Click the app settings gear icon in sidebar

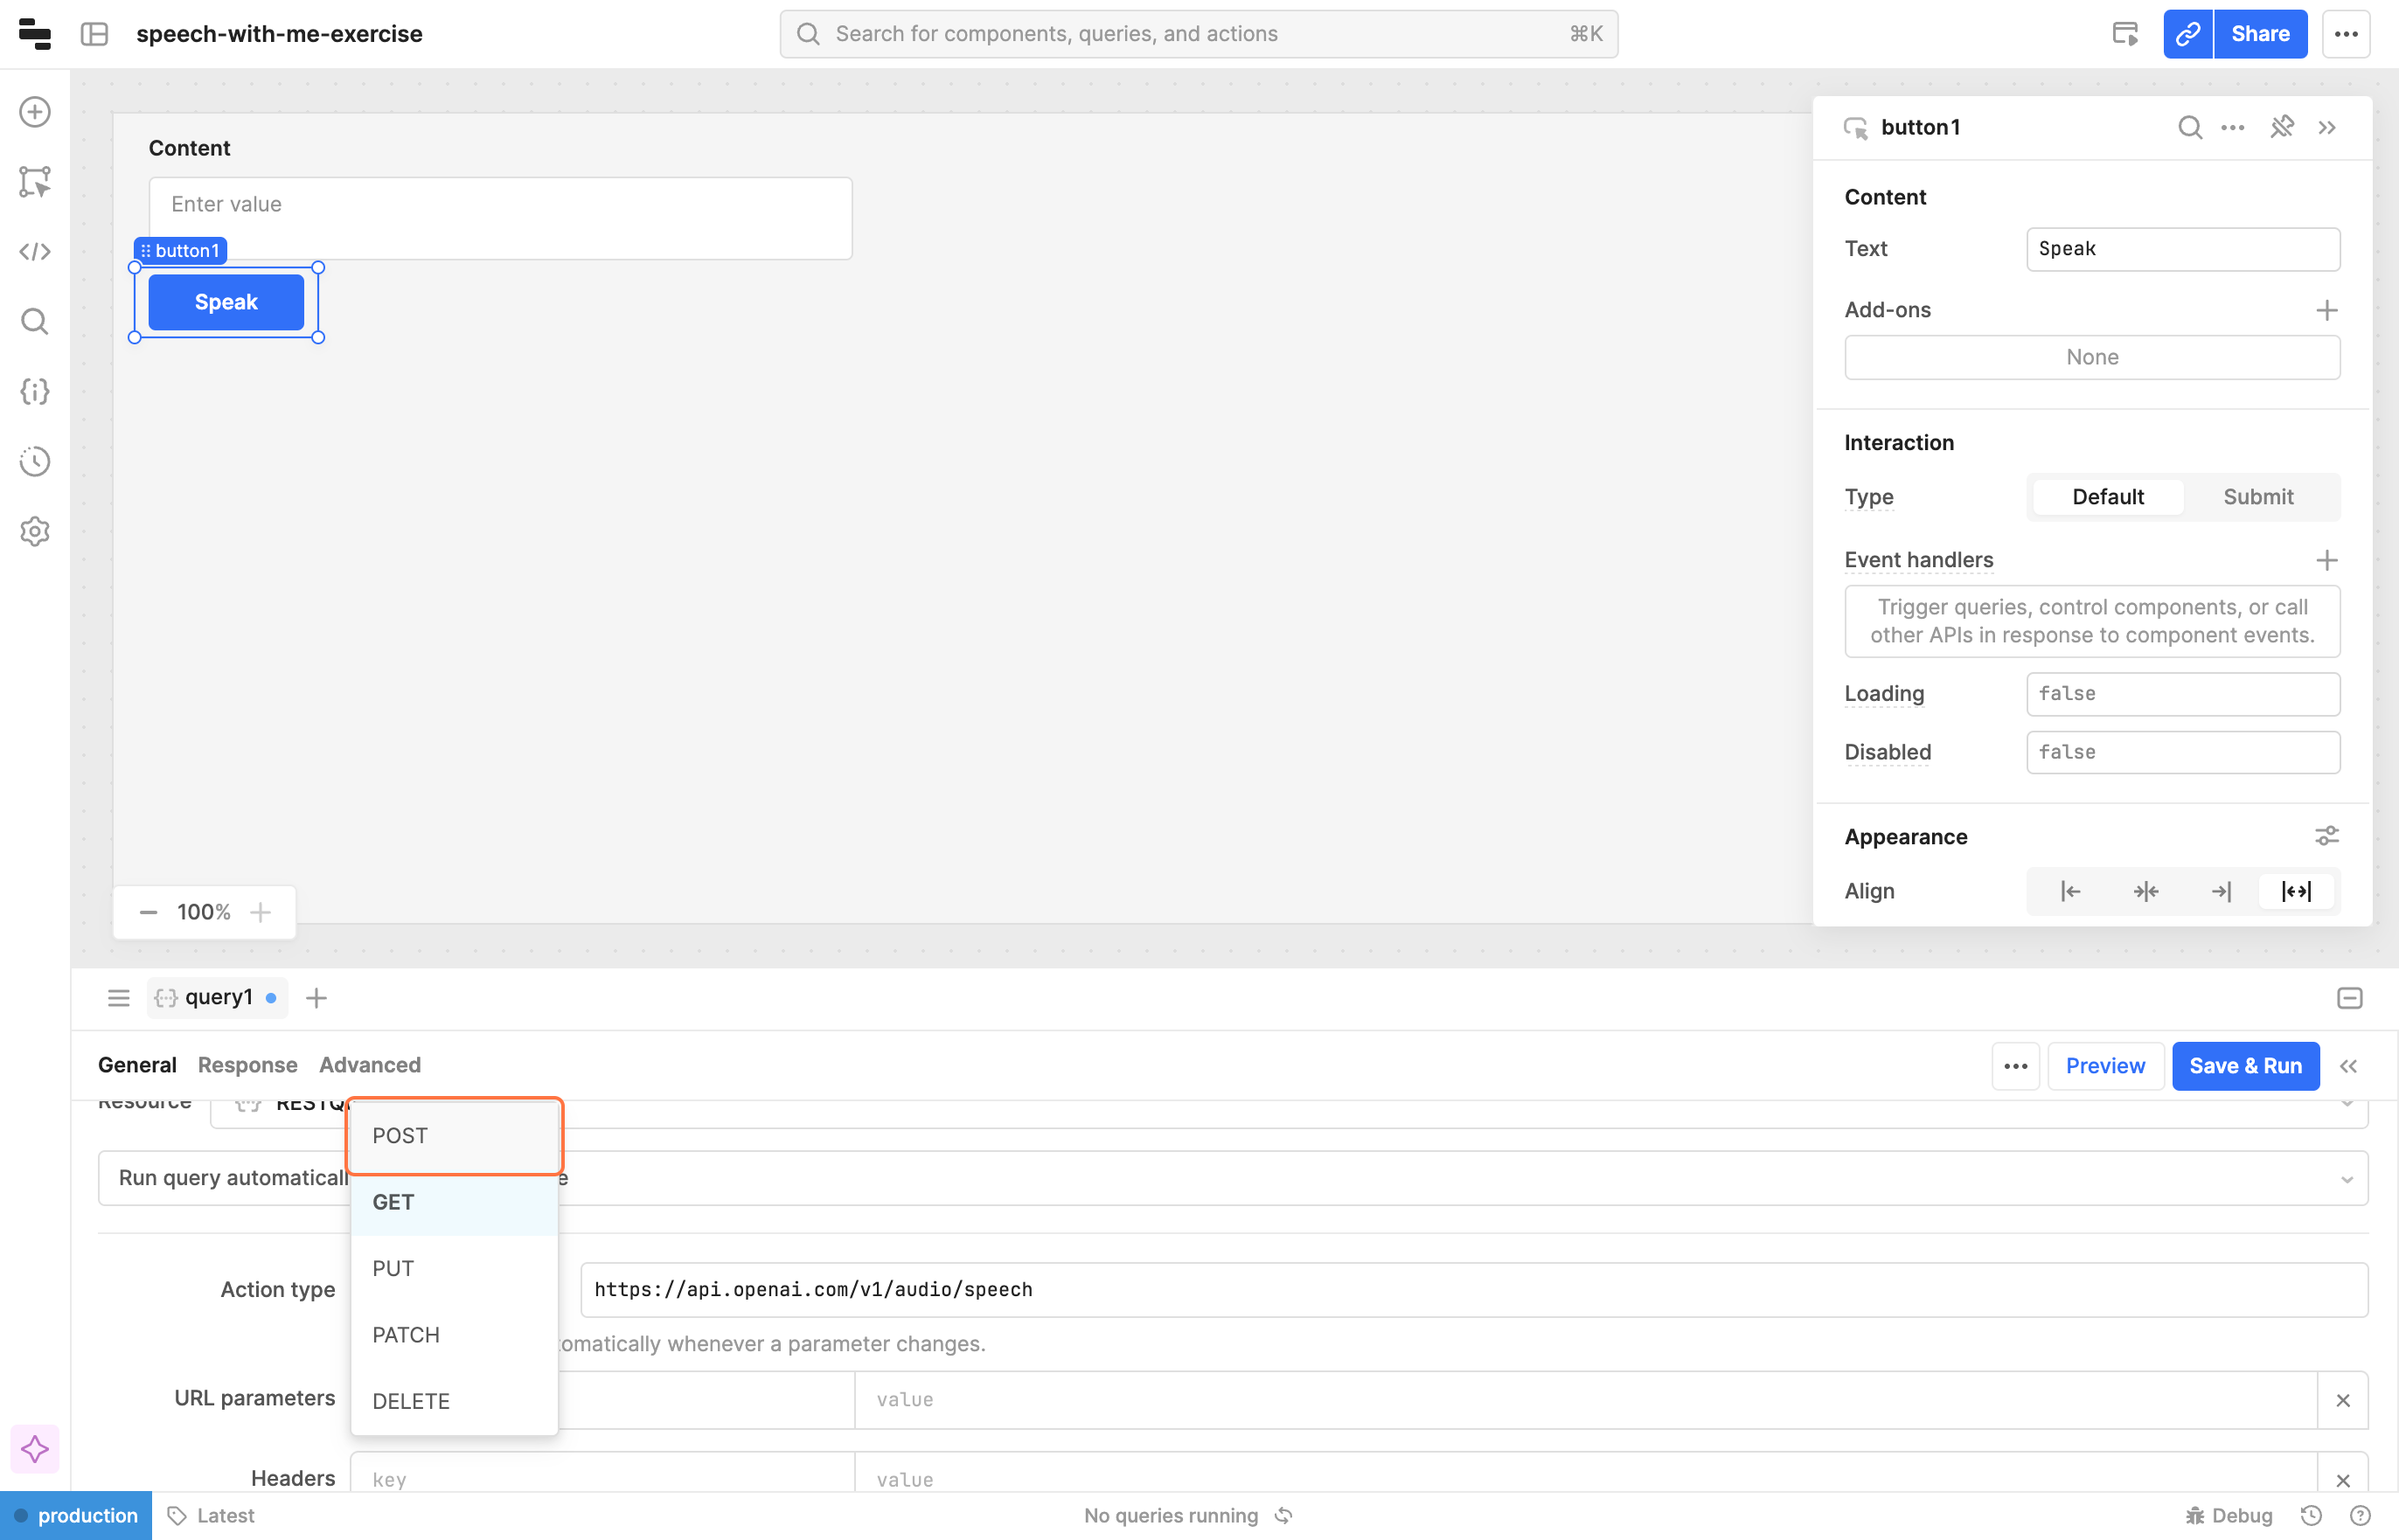pos(35,531)
